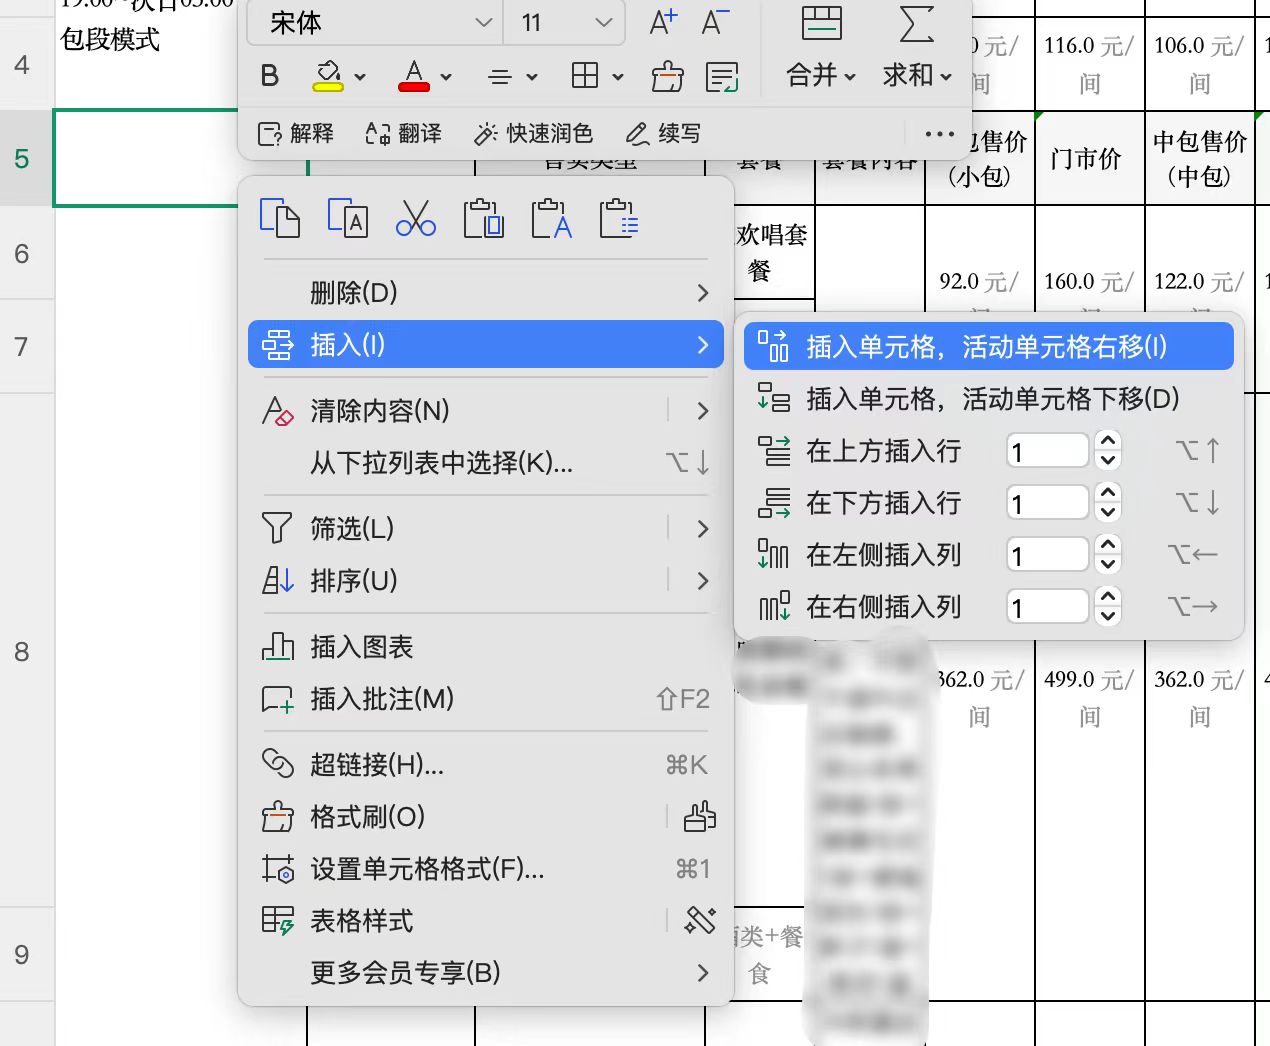Click the format painter brush beside 格式刷
This screenshot has width=1270, height=1046.
click(x=699, y=817)
